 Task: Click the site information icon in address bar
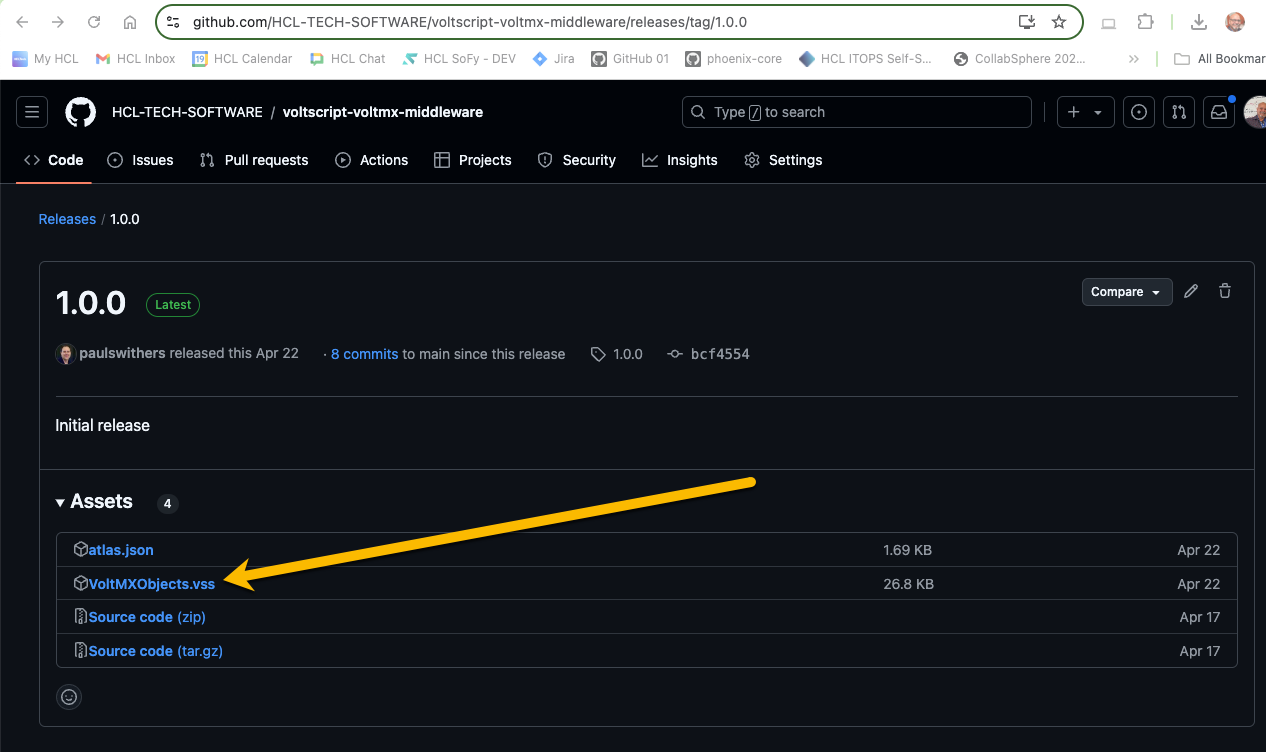(173, 22)
